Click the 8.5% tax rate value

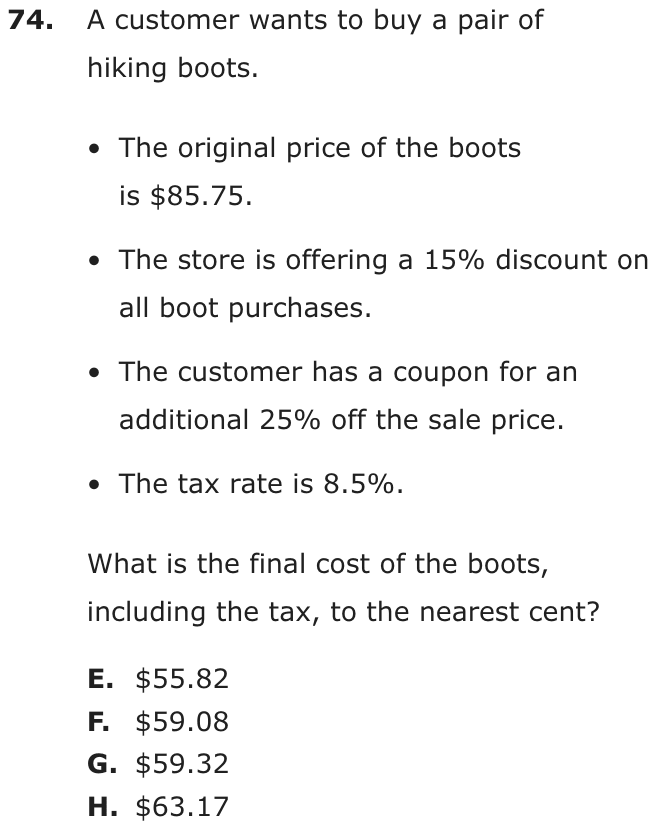click(358, 484)
